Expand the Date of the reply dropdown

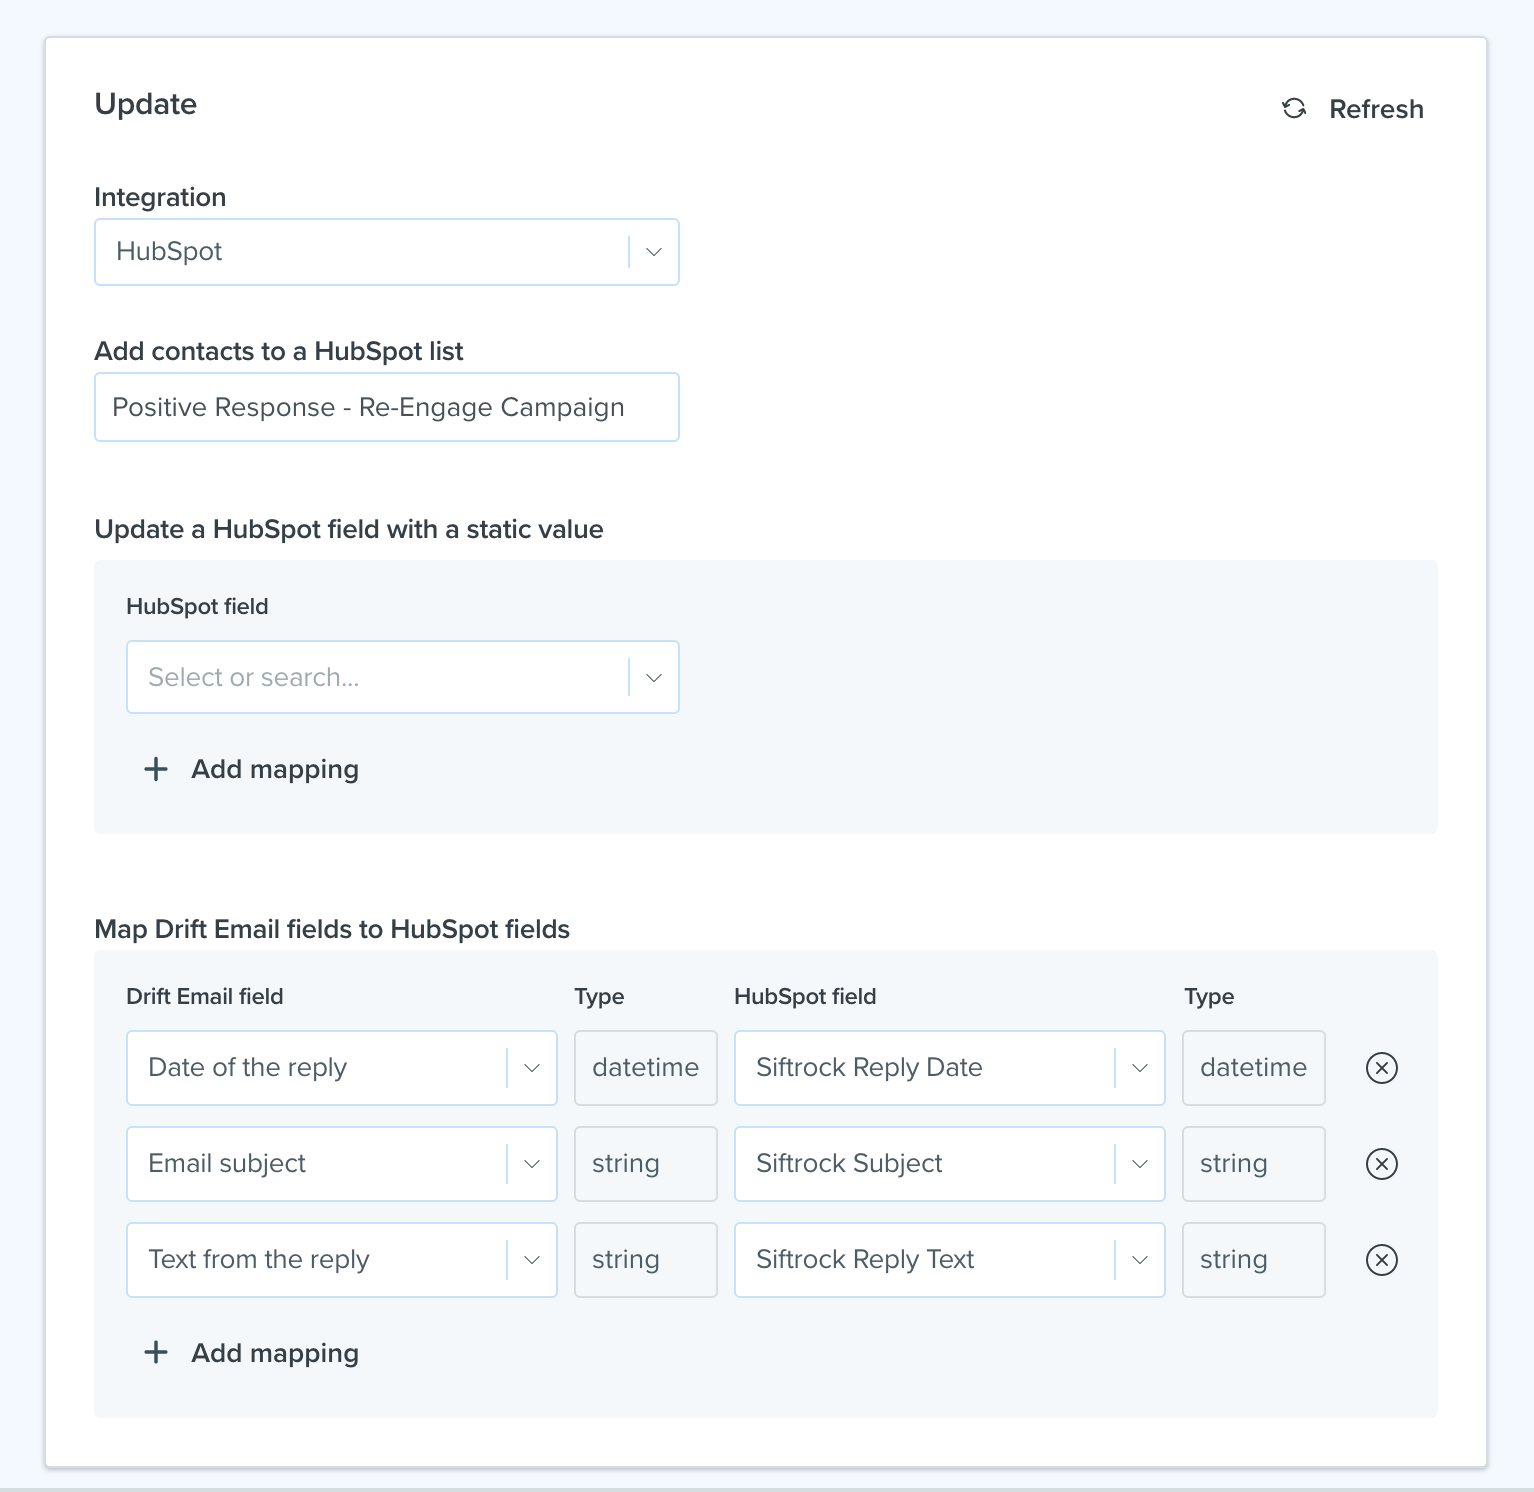(x=342, y=1068)
